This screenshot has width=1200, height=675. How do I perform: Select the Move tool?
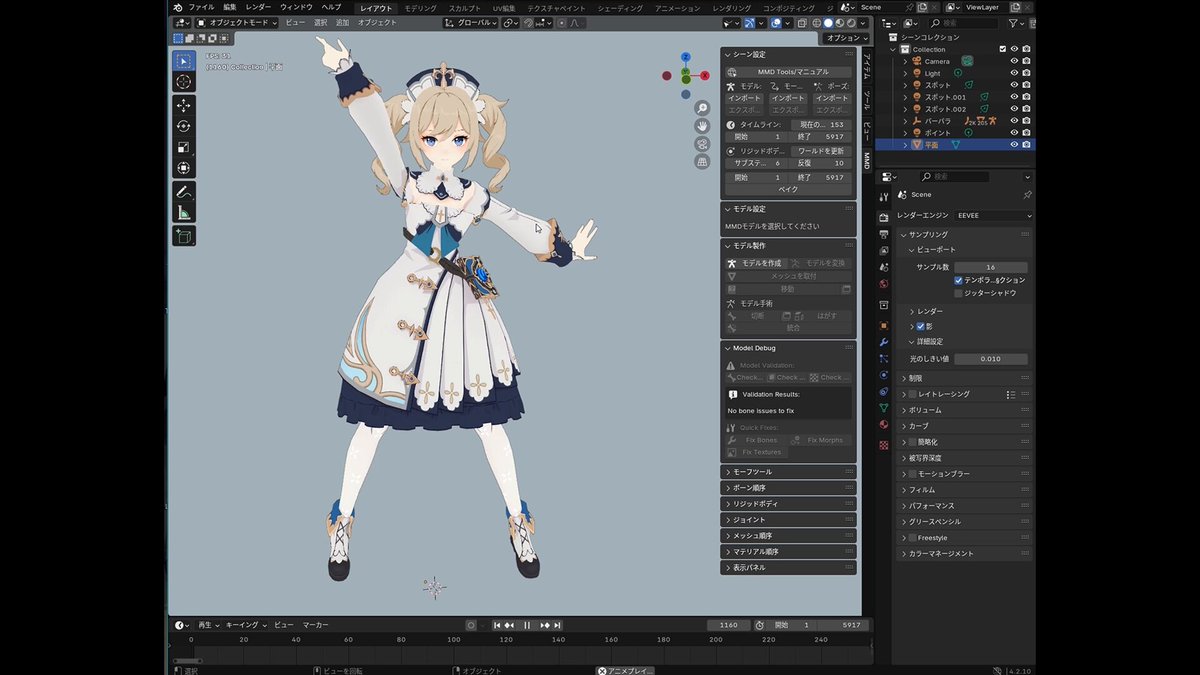pos(184,105)
